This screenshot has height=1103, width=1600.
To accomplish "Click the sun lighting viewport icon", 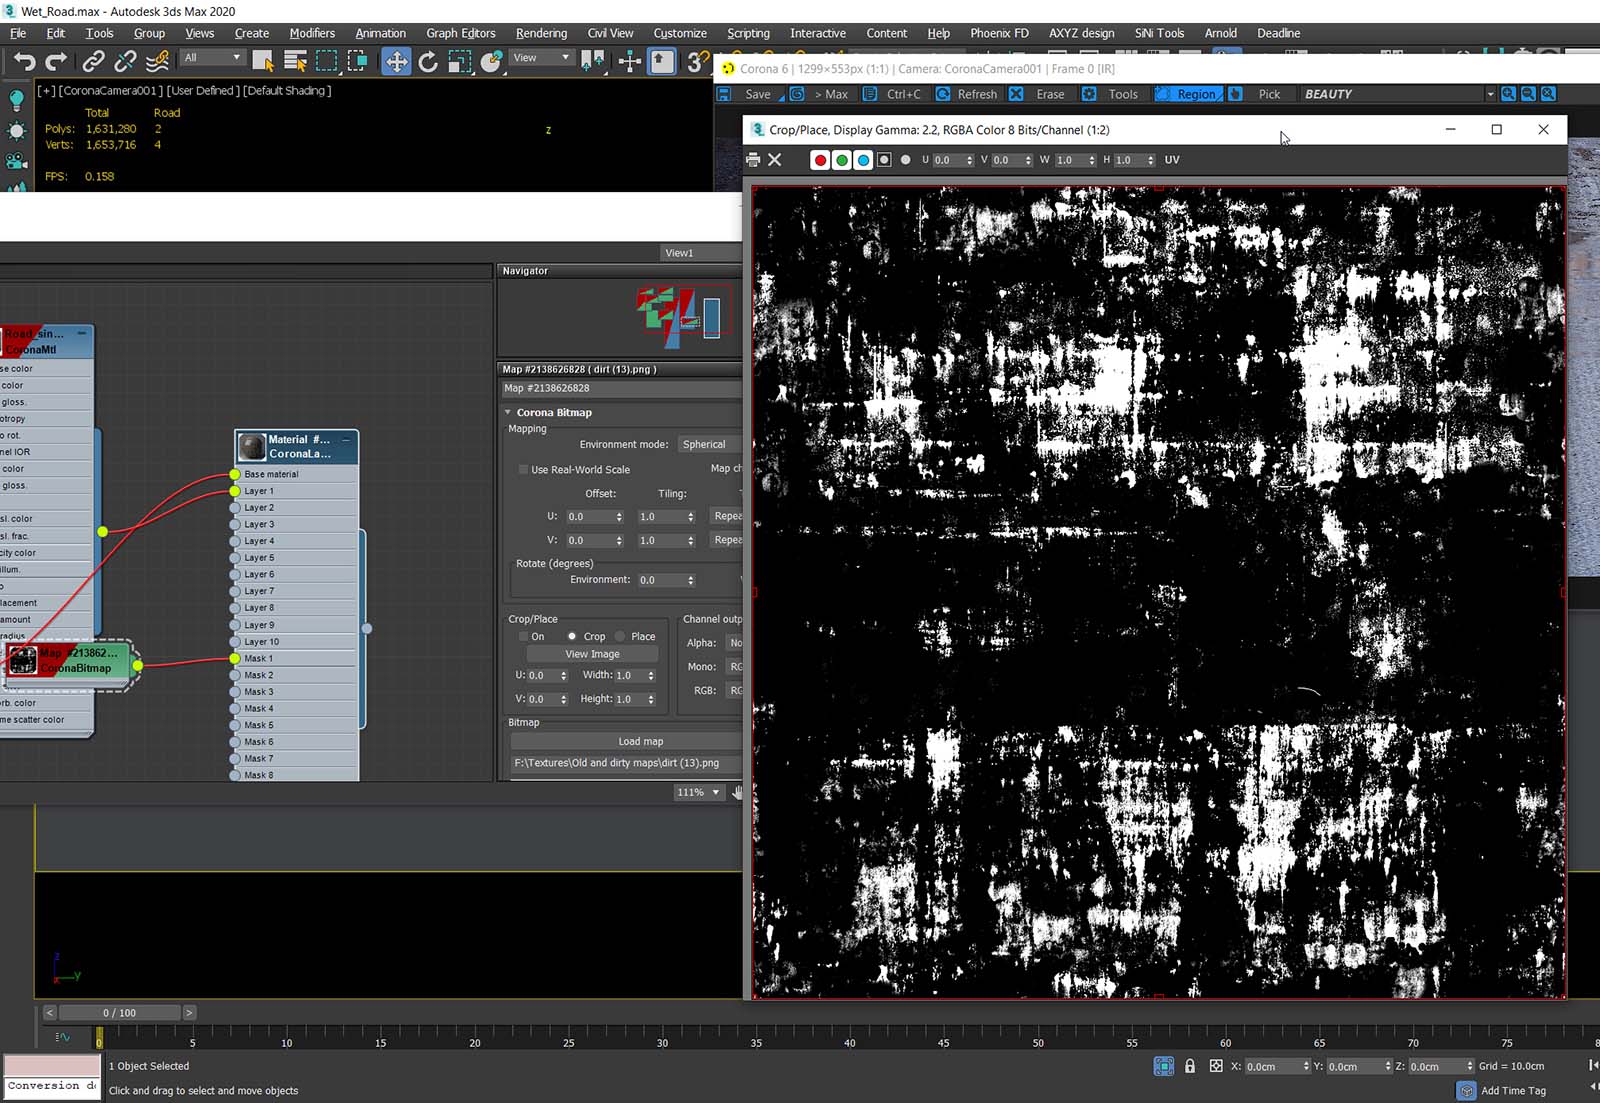I will (x=16, y=131).
